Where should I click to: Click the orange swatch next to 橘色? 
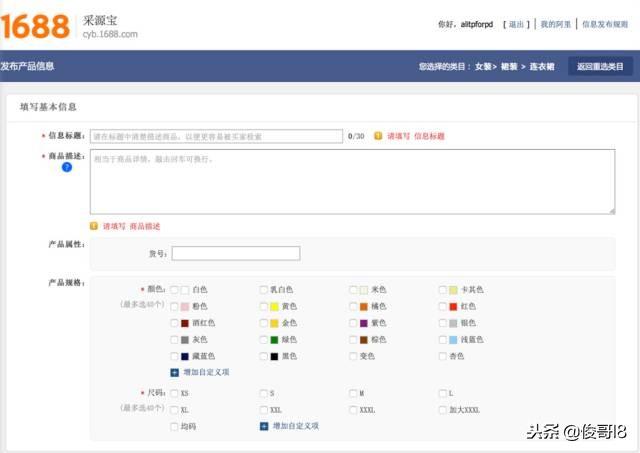(x=364, y=306)
